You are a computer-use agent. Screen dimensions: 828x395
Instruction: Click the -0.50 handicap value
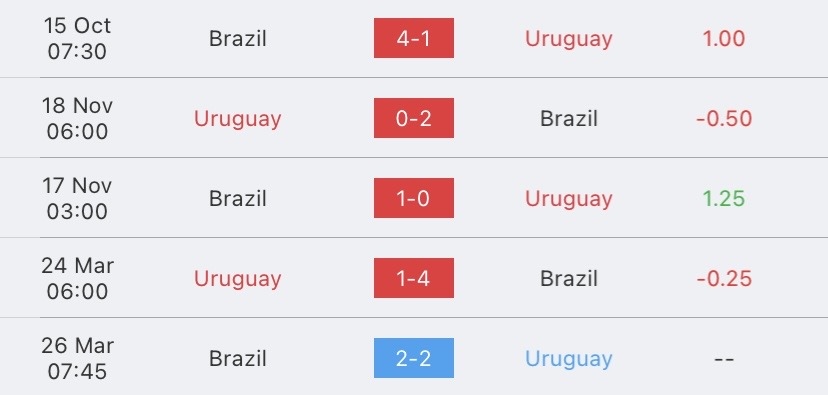(x=724, y=118)
